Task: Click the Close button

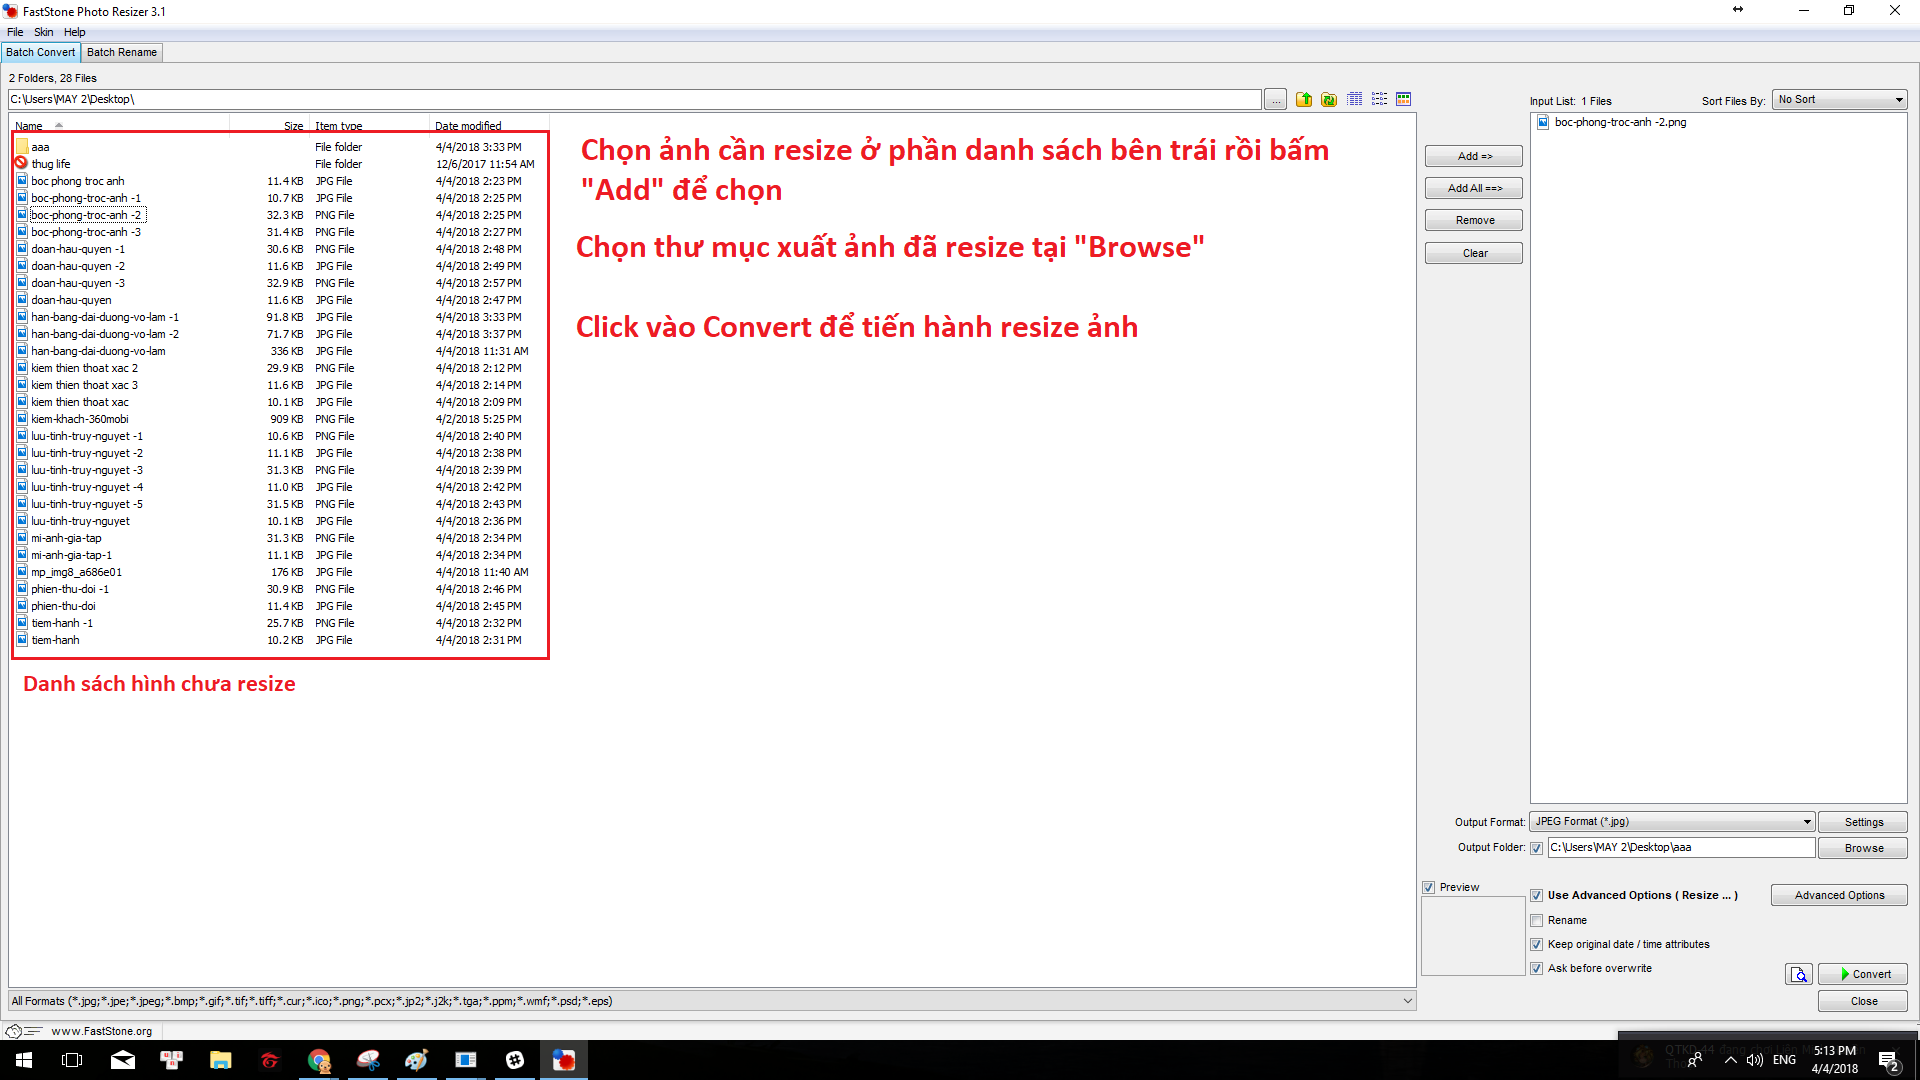Action: [1863, 1001]
